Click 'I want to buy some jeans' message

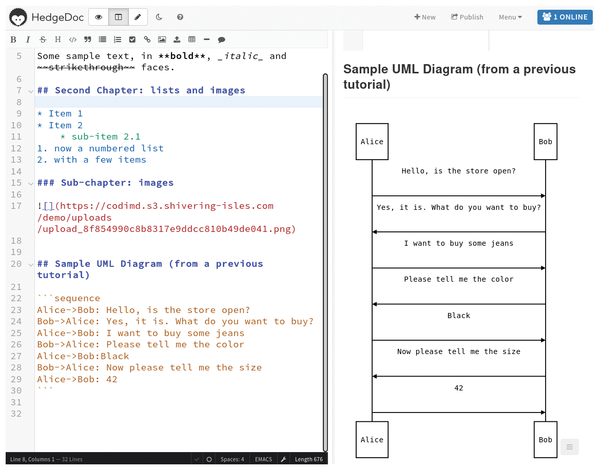pyautogui.click(x=458, y=243)
